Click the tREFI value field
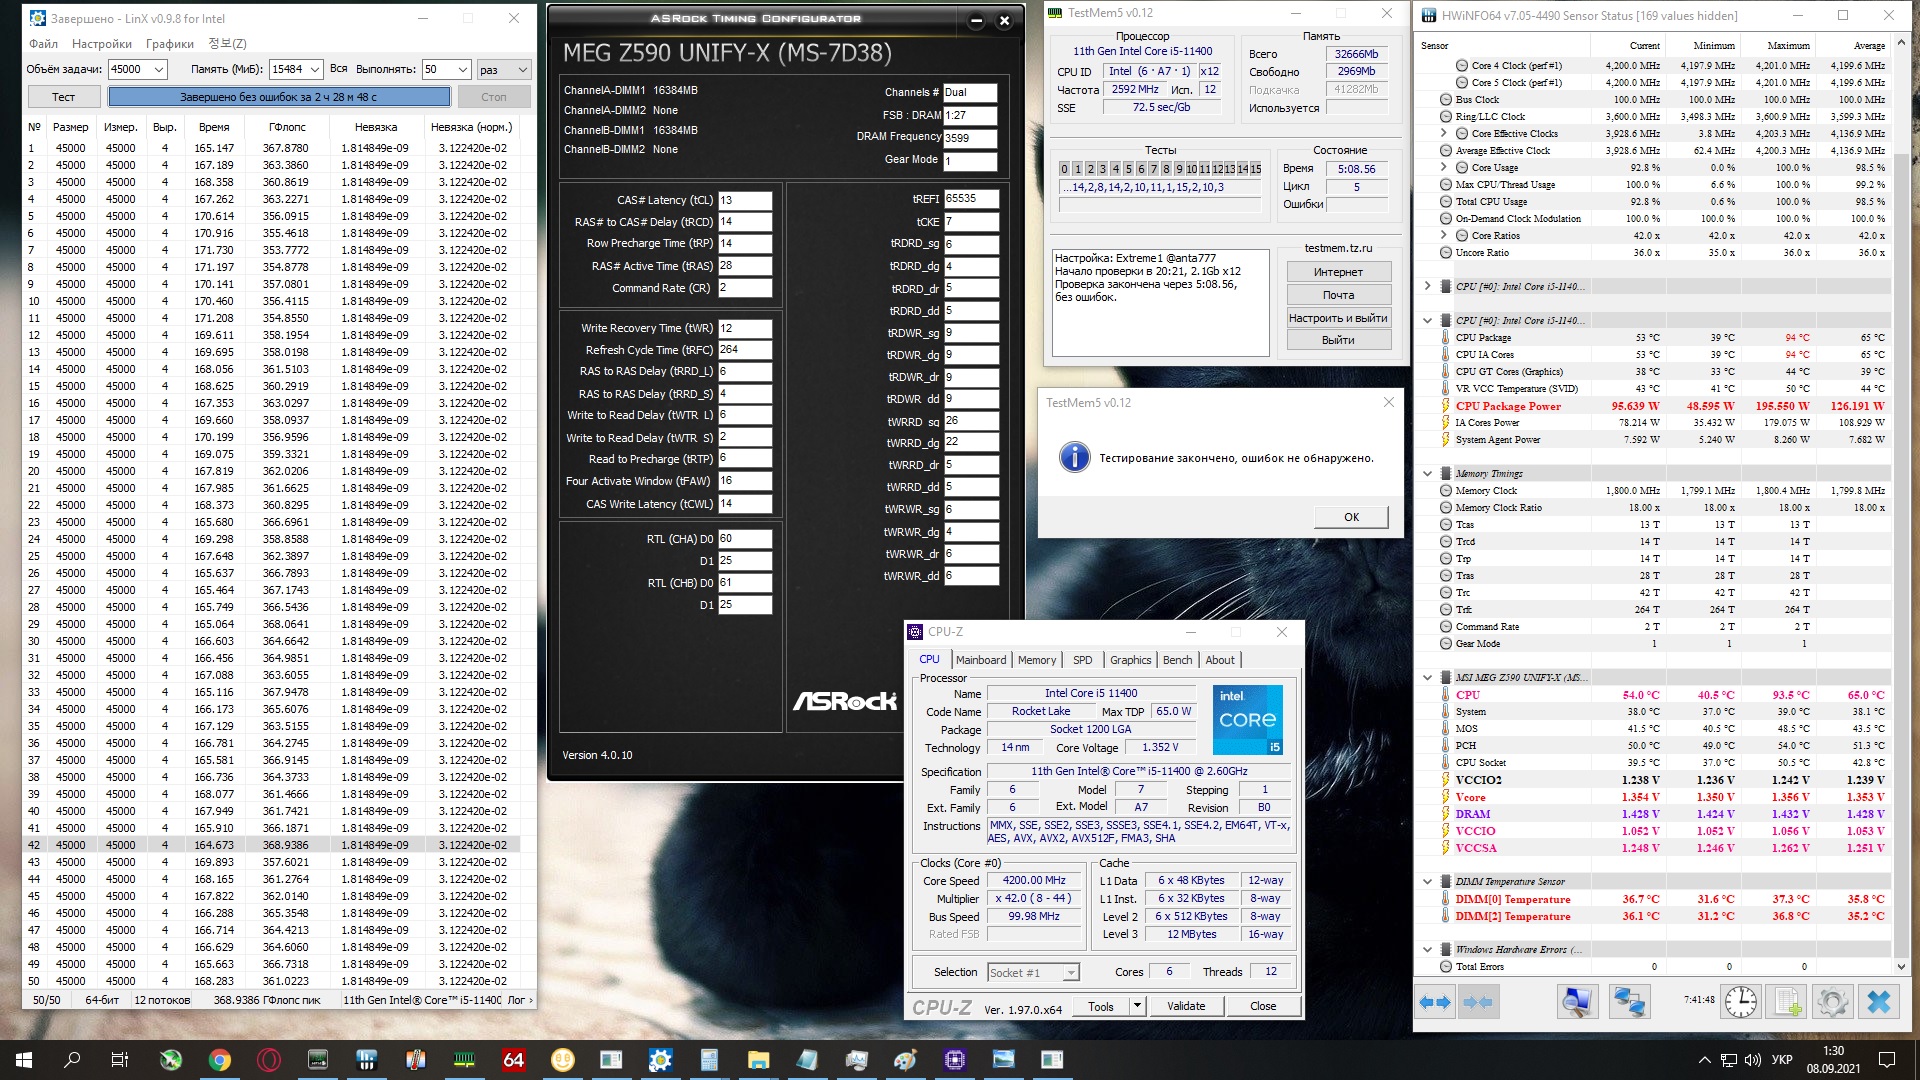The height and width of the screenshot is (1080, 1920). pos(970,199)
